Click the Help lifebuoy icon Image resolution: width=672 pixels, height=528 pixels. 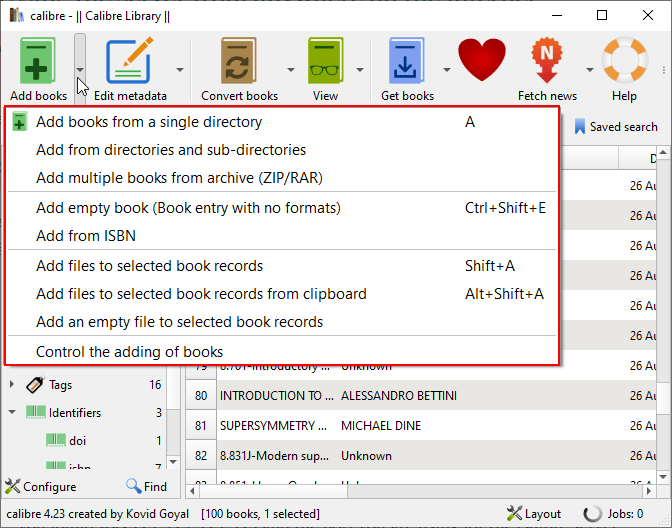(x=624, y=59)
